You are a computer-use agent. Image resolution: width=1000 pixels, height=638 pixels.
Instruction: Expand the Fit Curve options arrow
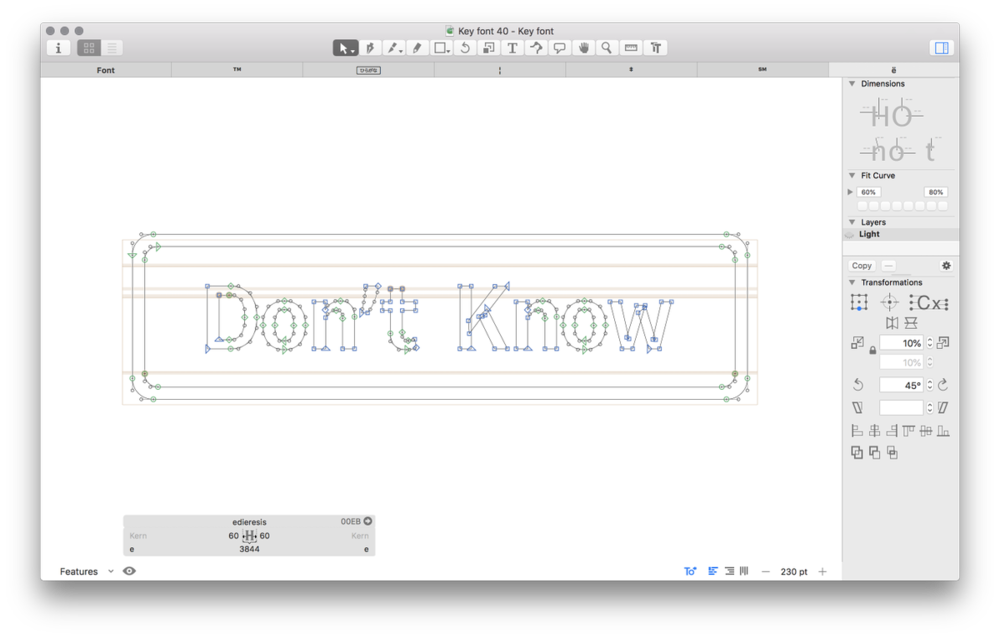pos(850,192)
